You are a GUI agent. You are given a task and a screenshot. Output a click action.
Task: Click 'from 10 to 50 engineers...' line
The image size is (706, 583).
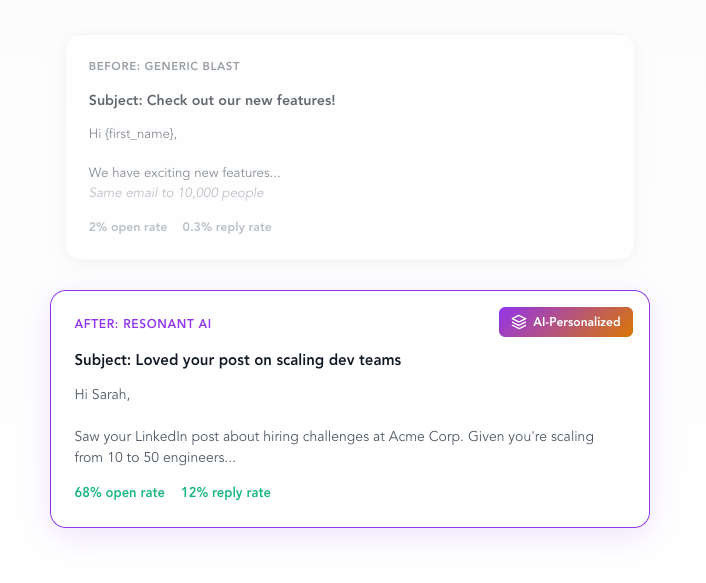click(x=155, y=457)
